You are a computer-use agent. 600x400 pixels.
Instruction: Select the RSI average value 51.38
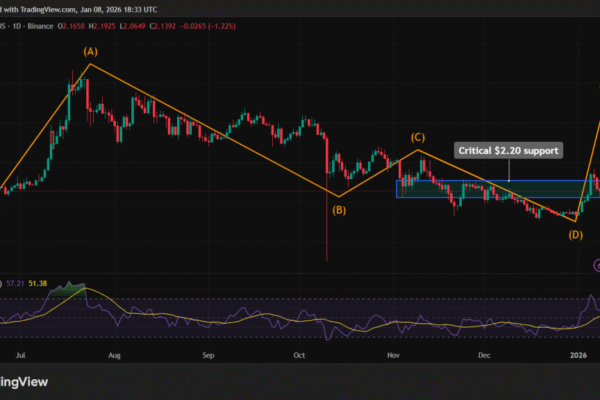40,285
